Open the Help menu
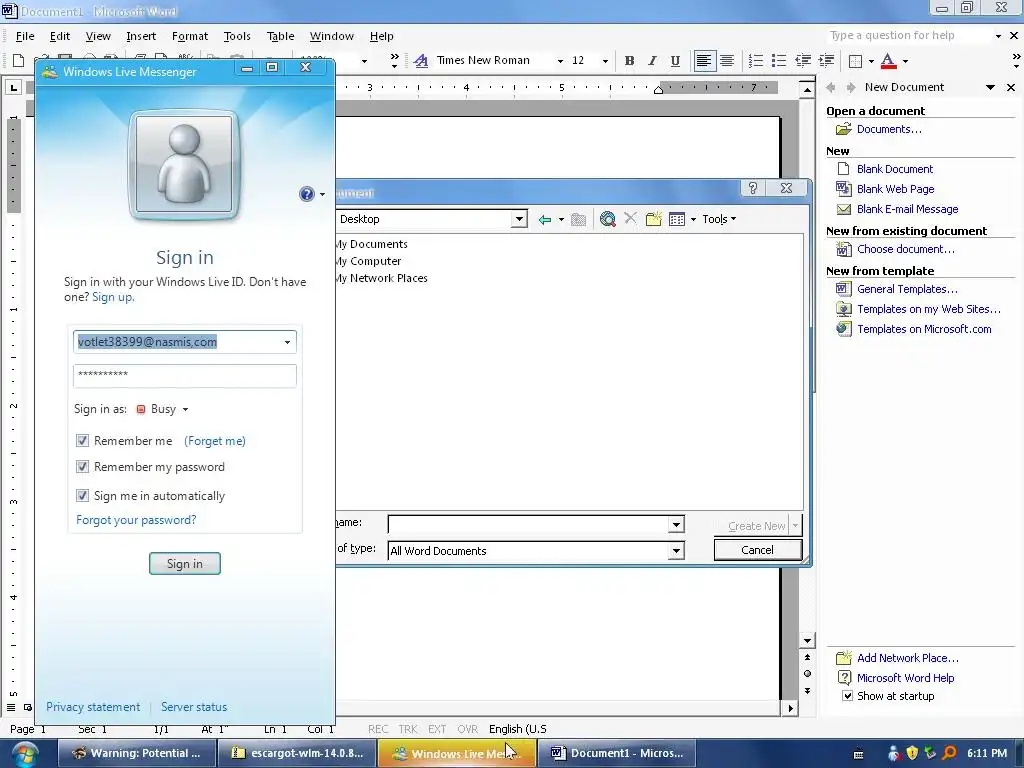 pos(381,37)
